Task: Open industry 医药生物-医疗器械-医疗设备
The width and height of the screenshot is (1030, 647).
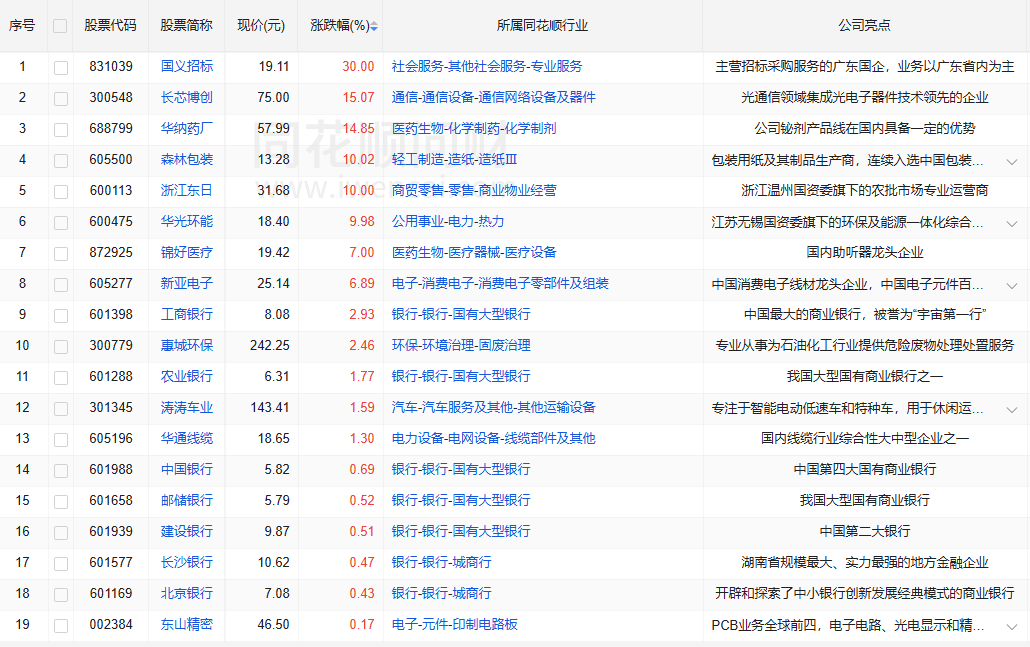Action: [474, 252]
